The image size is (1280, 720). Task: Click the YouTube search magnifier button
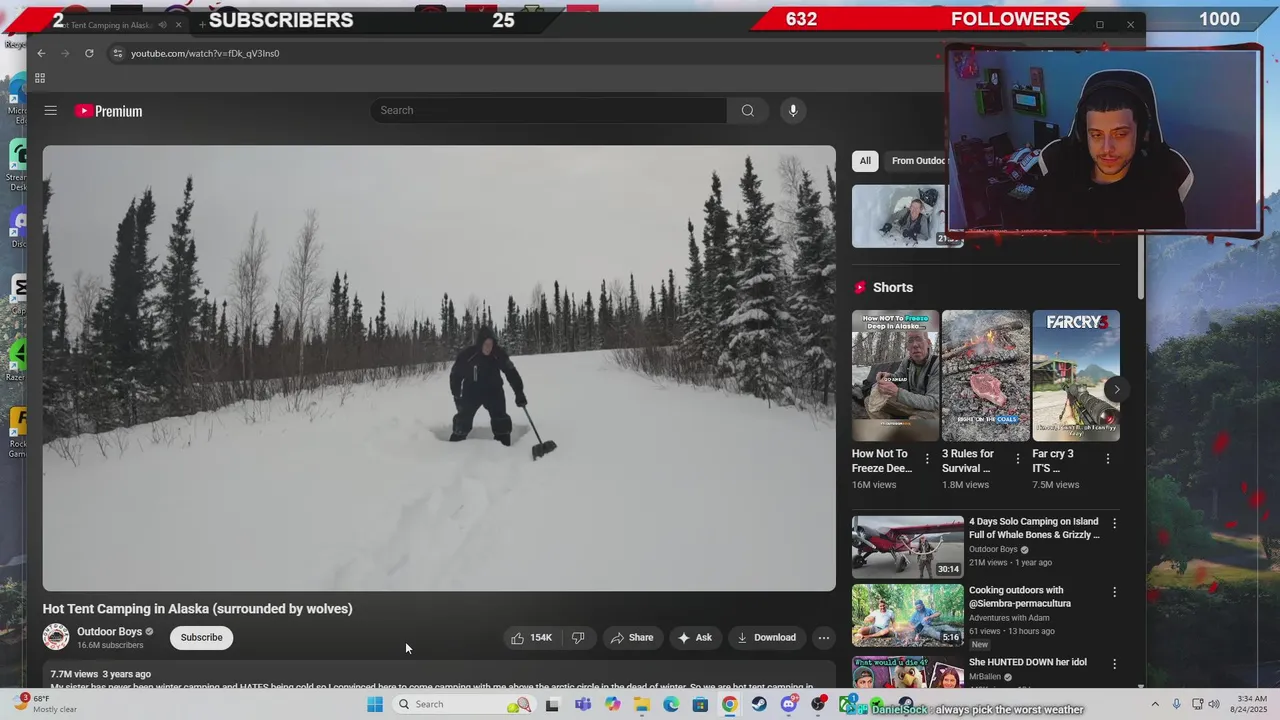pyautogui.click(x=747, y=111)
